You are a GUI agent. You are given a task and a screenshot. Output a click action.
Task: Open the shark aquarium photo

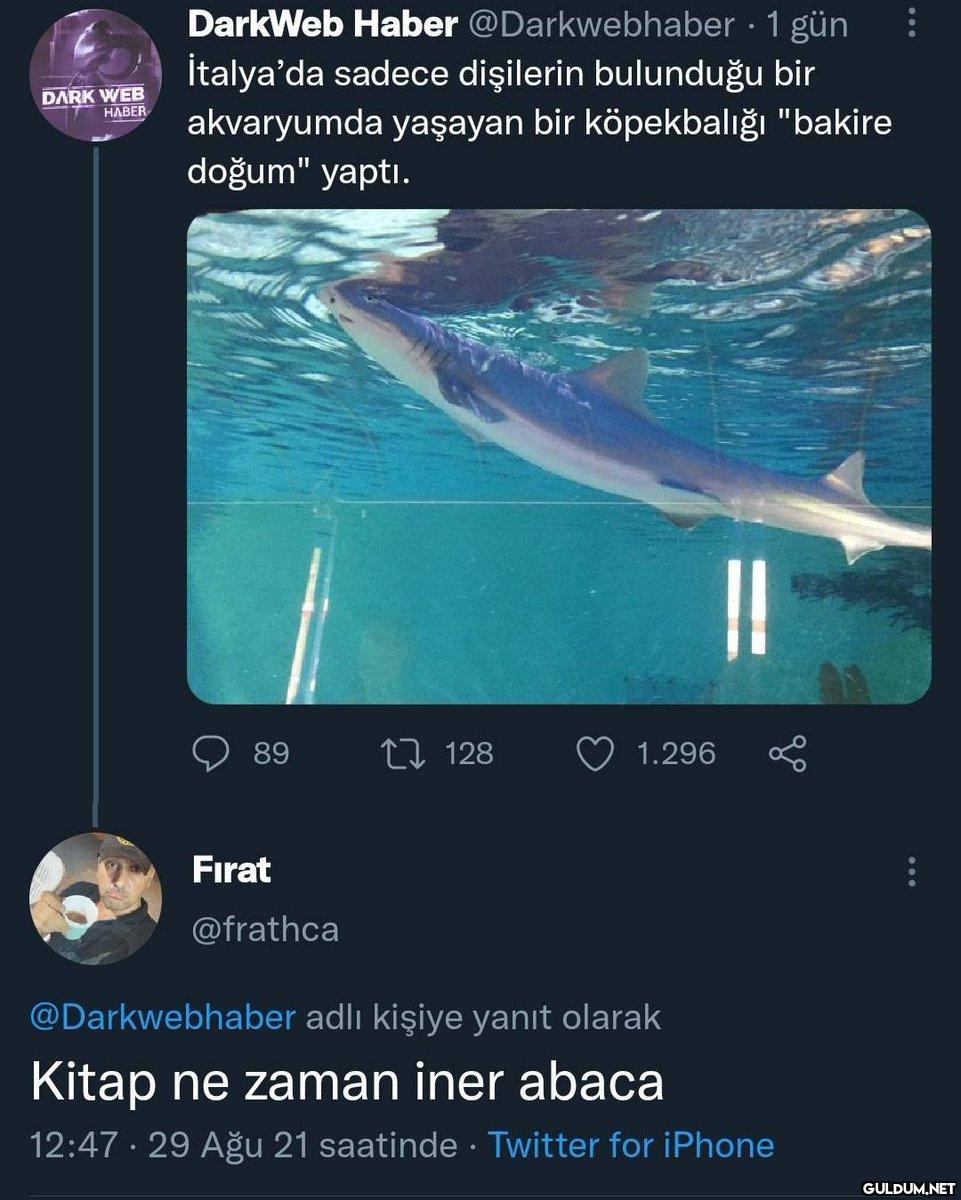tap(558, 456)
